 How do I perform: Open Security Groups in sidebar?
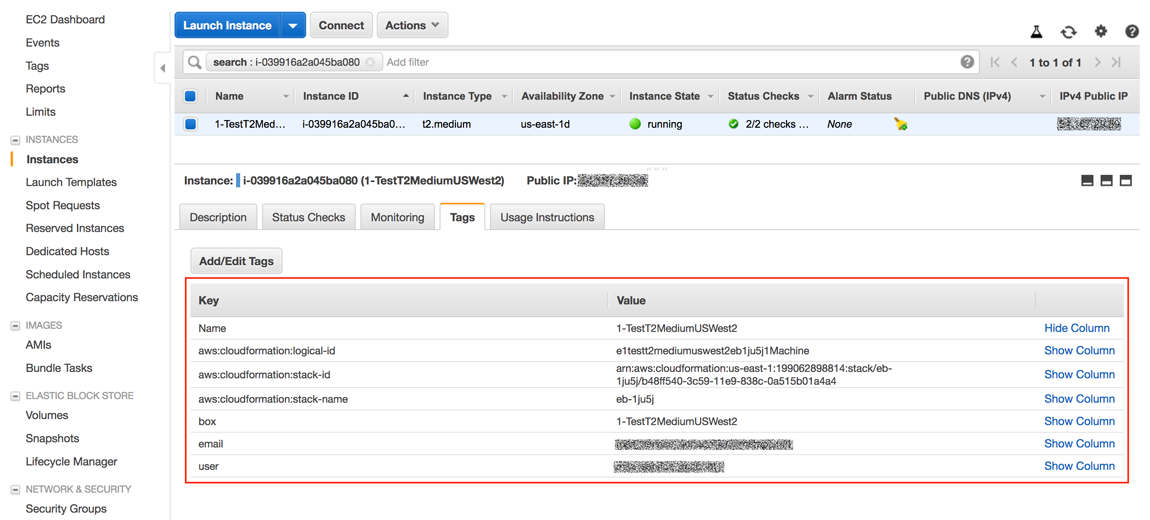tap(66, 509)
